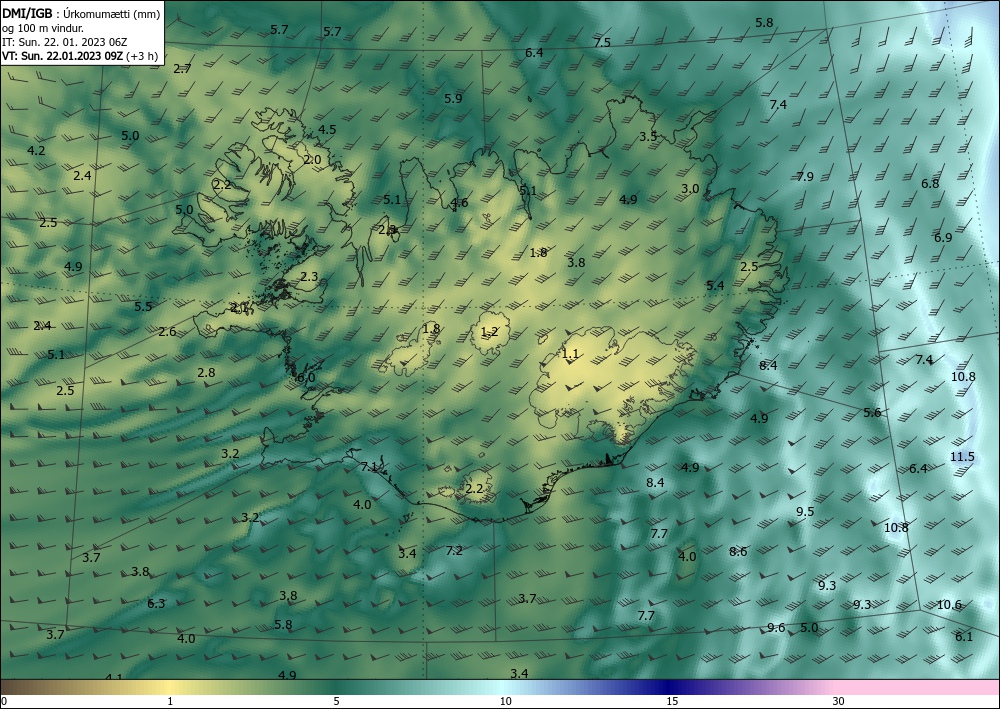This screenshot has height=709, width=1000.
Task: Click the 4.6 value on the north coast
Action: (x=459, y=203)
